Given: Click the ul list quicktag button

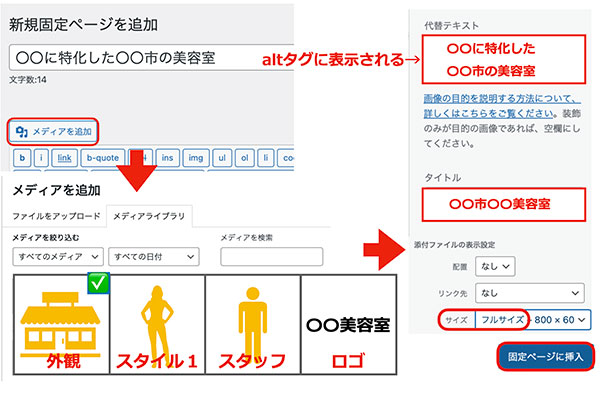Looking at the screenshot, I should (224, 158).
